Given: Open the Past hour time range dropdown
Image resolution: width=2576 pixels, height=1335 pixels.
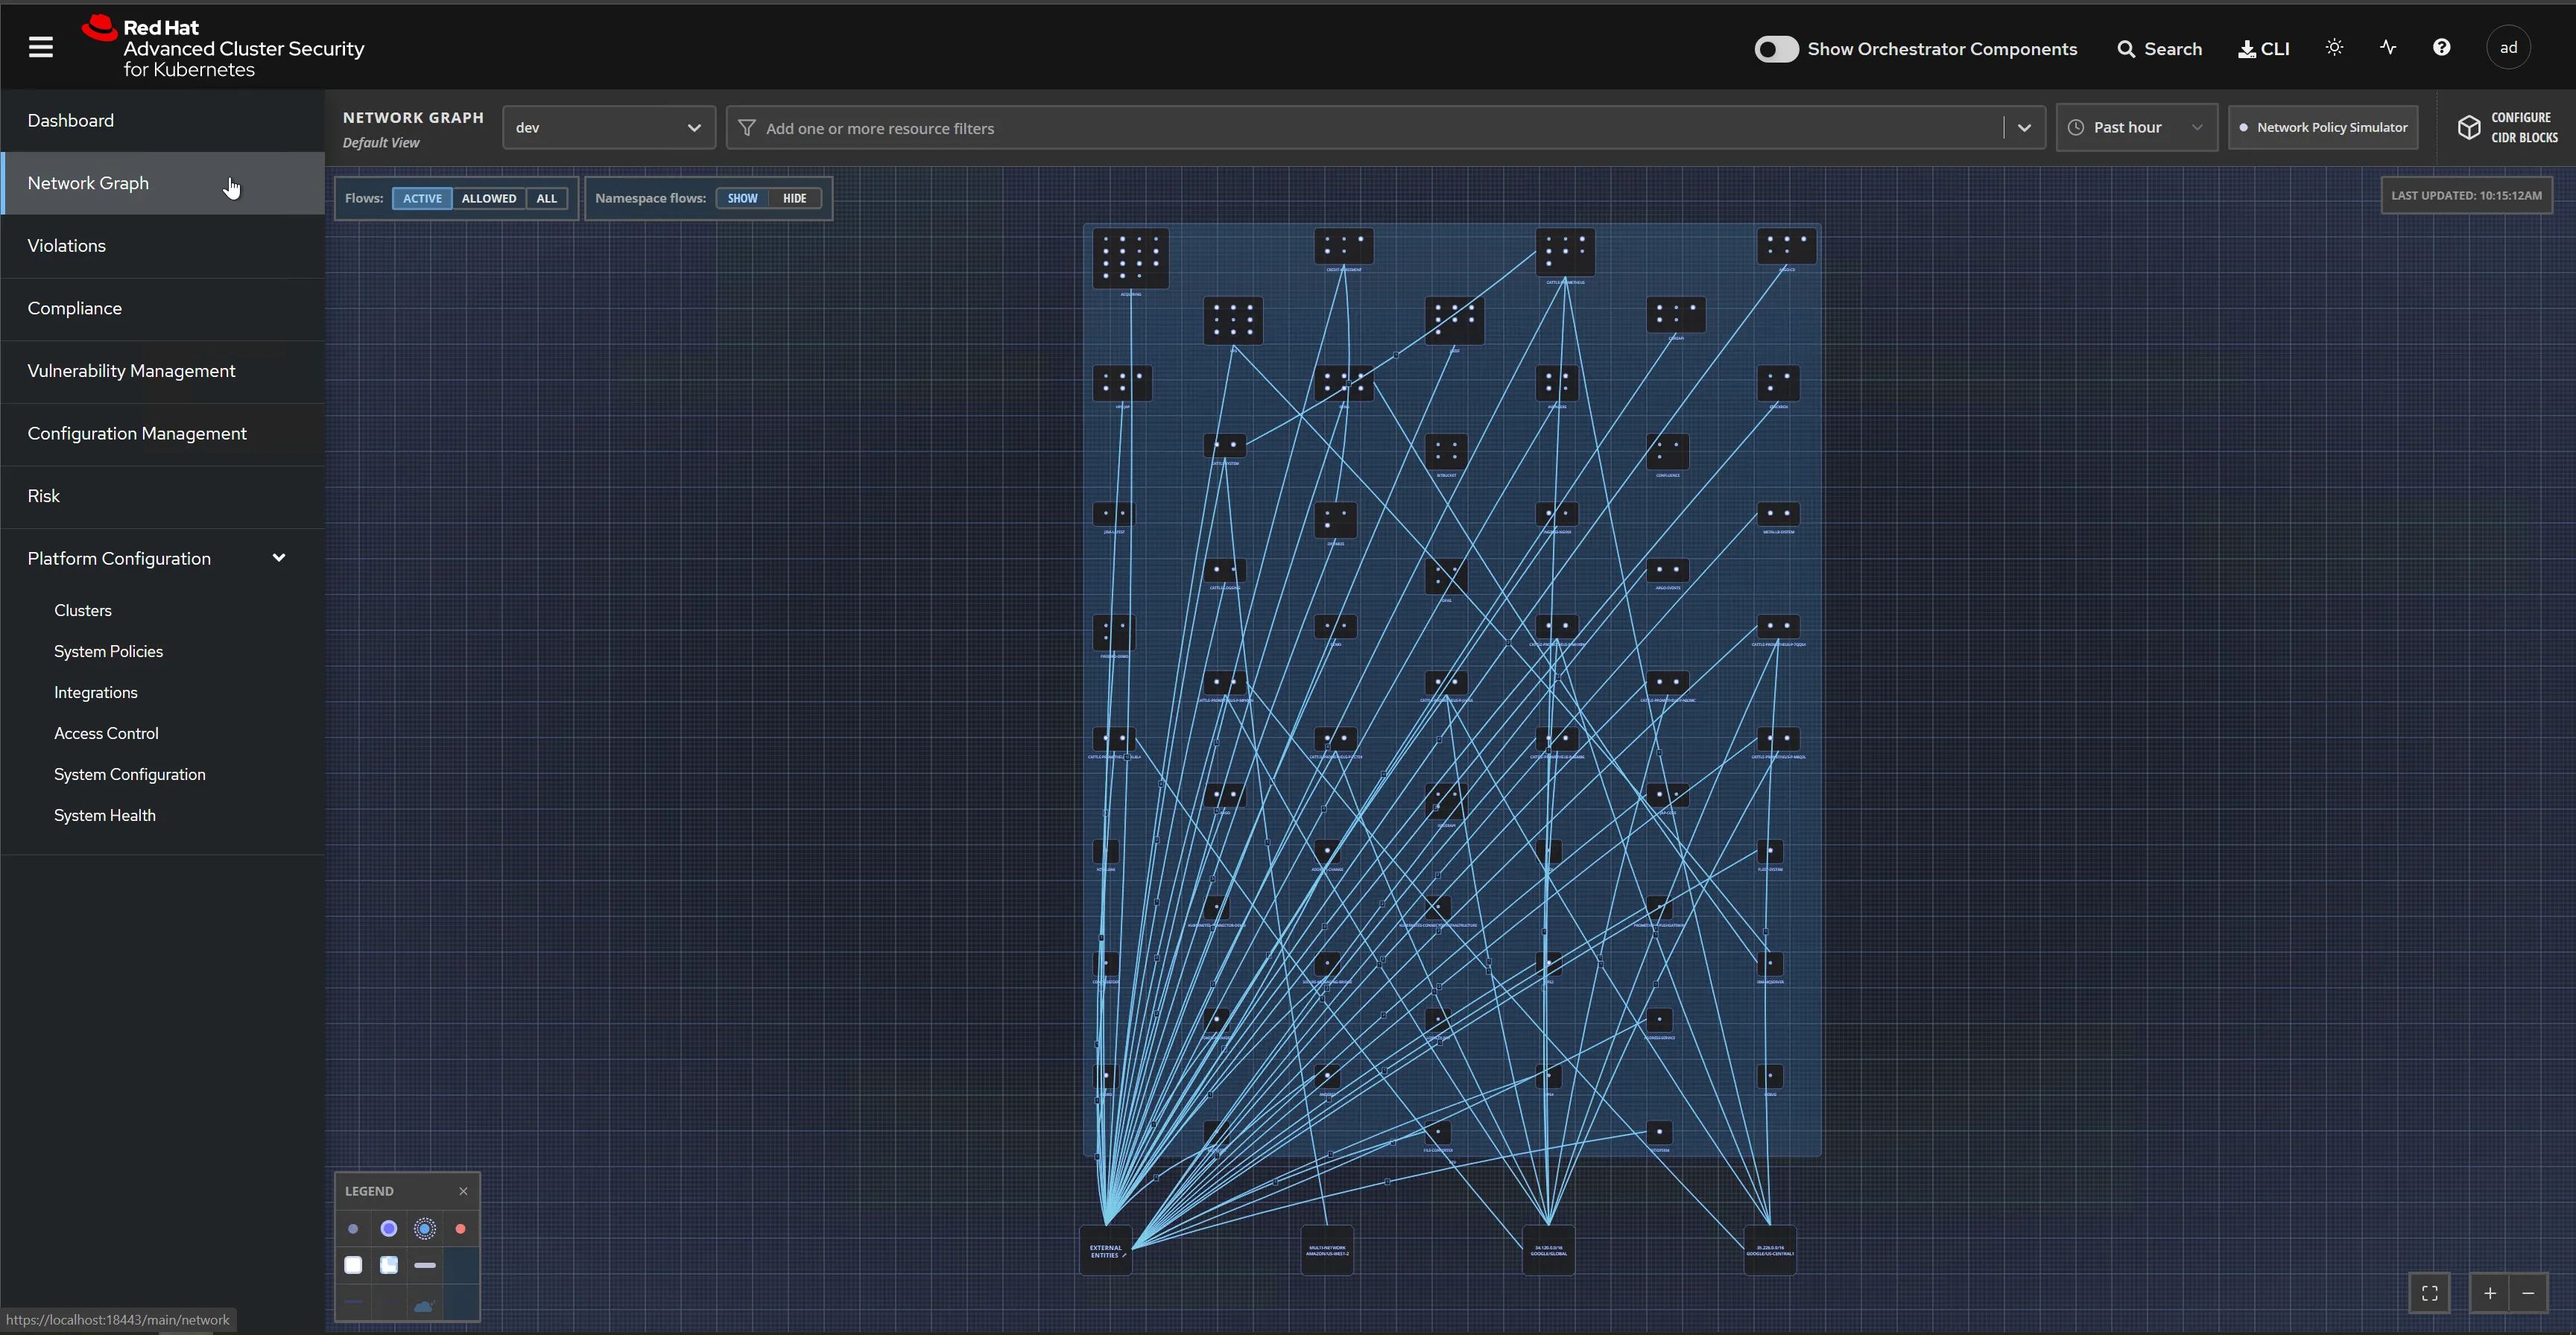Looking at the screenshot, I should click(x=2137, y=127).
